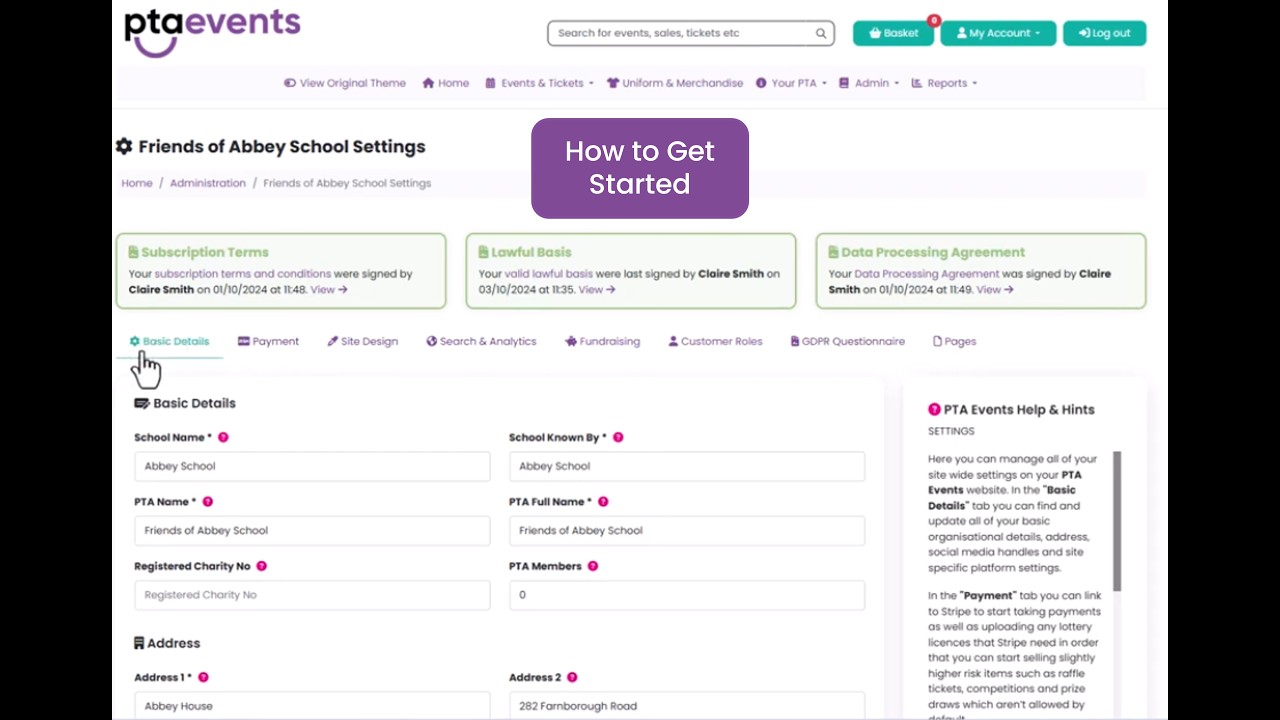Click help icon next to Address 1
1280x720 pixels.
pos(204,677)
